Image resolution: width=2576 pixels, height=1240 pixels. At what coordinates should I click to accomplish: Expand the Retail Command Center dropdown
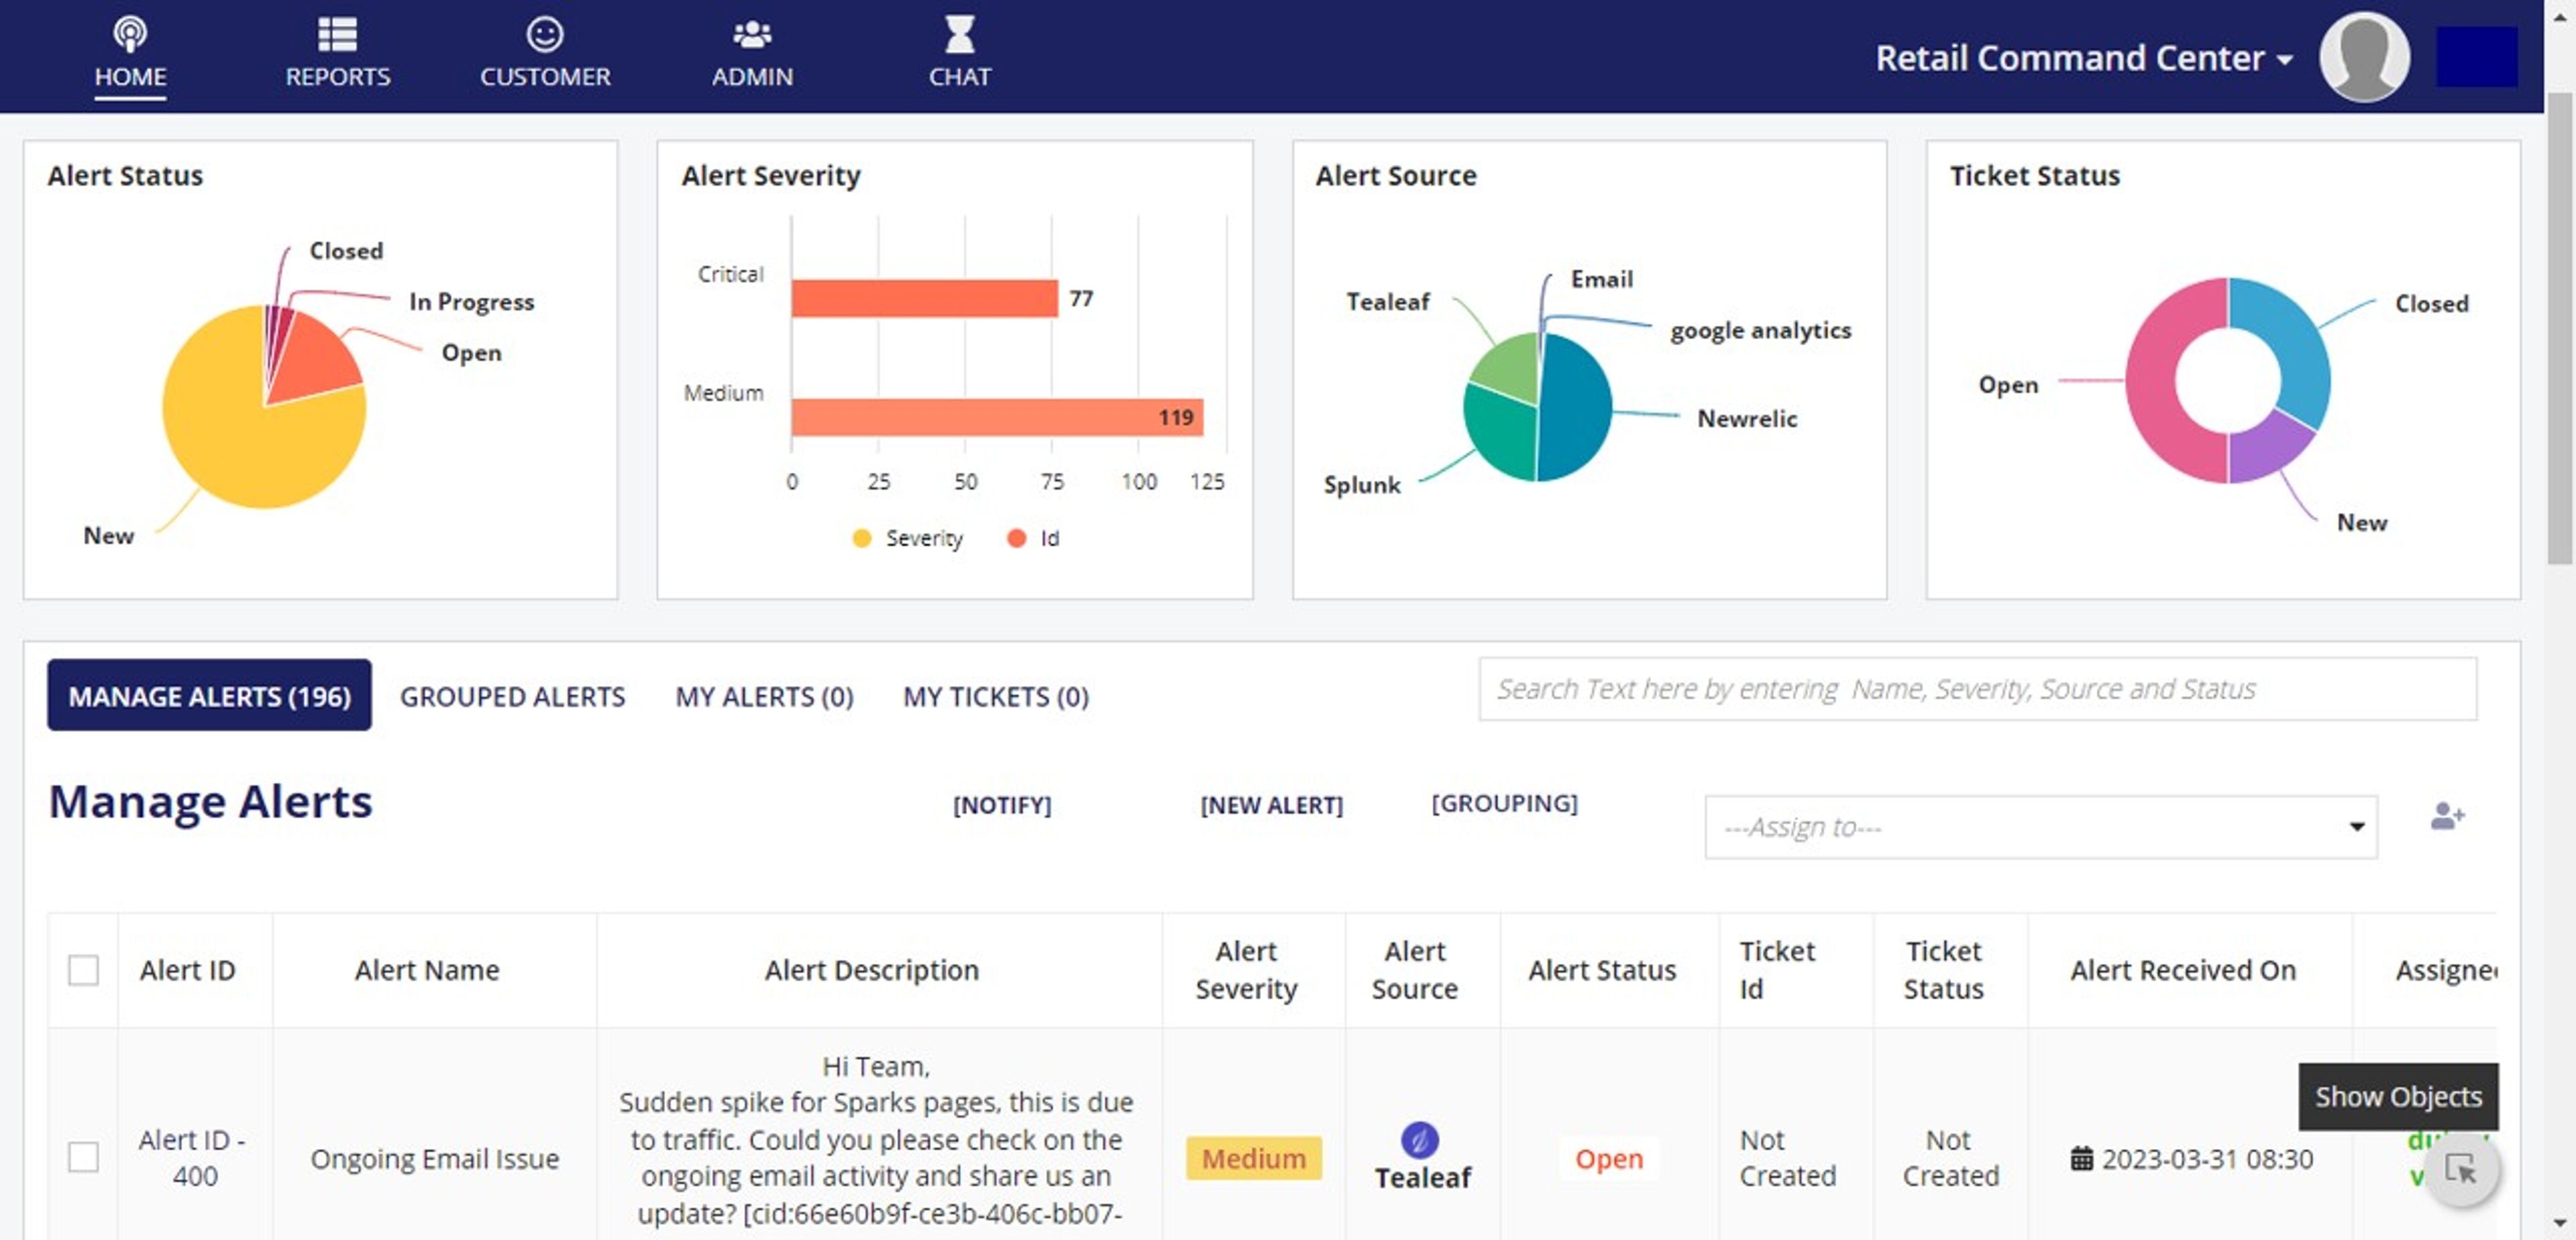[2084, 58]
